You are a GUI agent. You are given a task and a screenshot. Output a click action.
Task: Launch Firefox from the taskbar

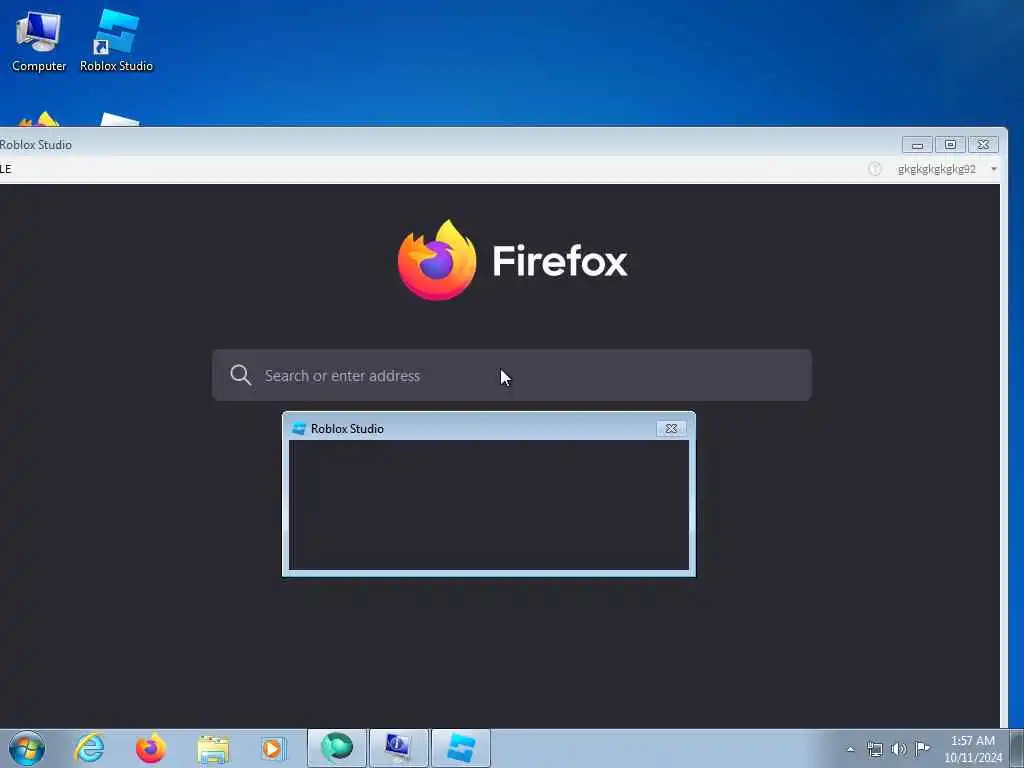pos(151,748)
